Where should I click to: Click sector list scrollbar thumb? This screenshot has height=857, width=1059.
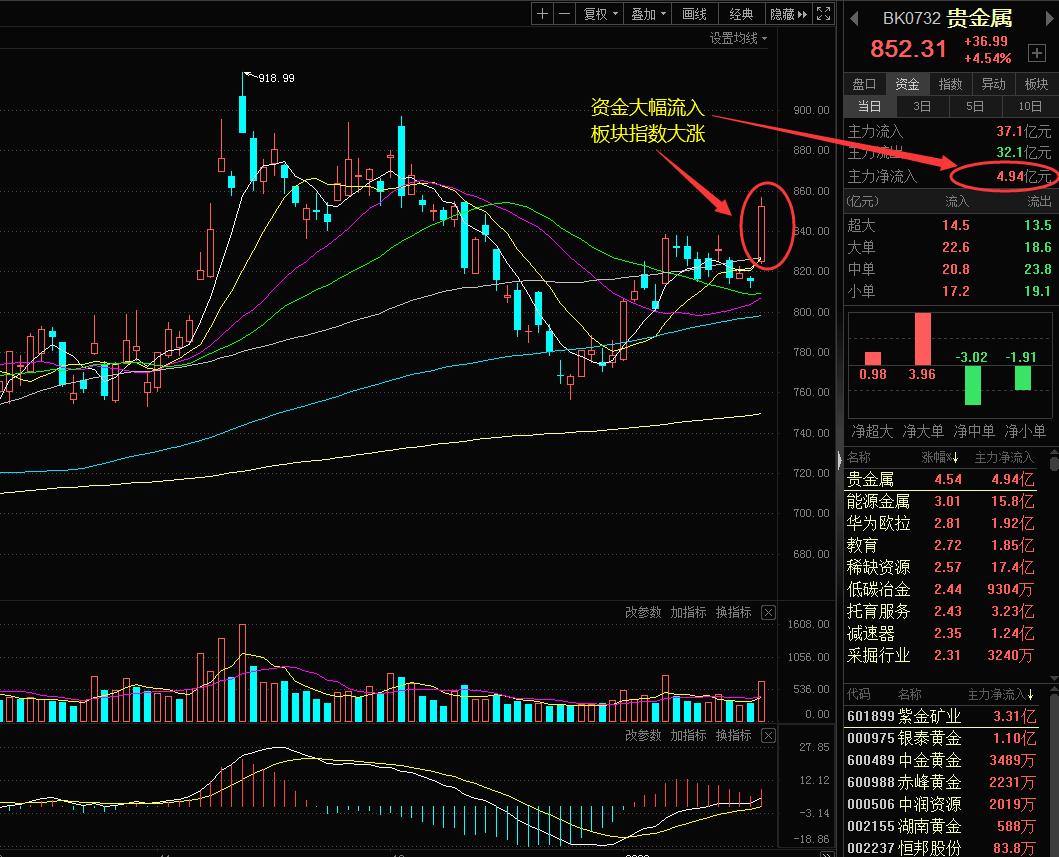point(1054,463)
